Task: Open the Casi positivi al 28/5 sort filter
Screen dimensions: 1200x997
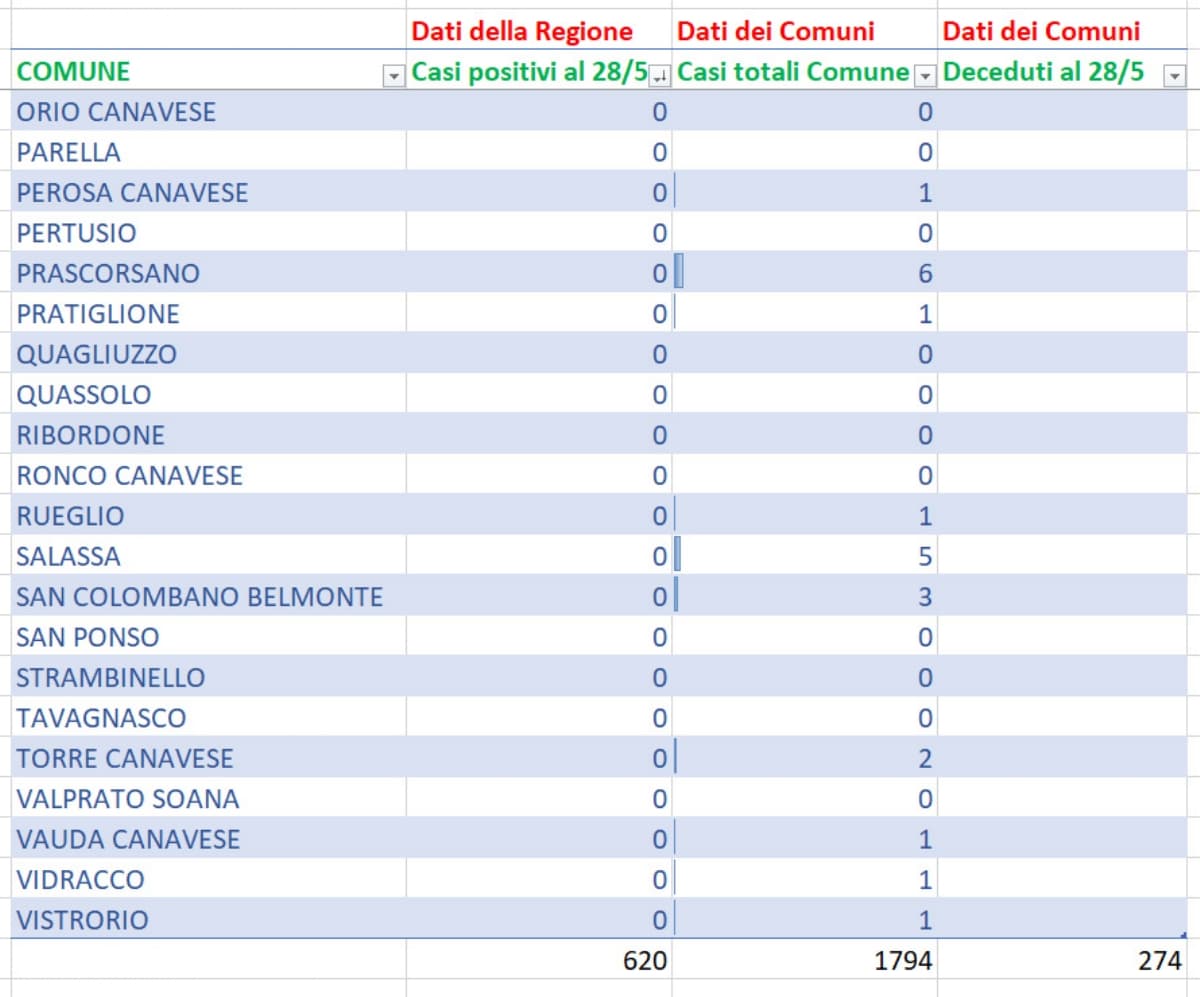Action: click(x=660, y=75)
